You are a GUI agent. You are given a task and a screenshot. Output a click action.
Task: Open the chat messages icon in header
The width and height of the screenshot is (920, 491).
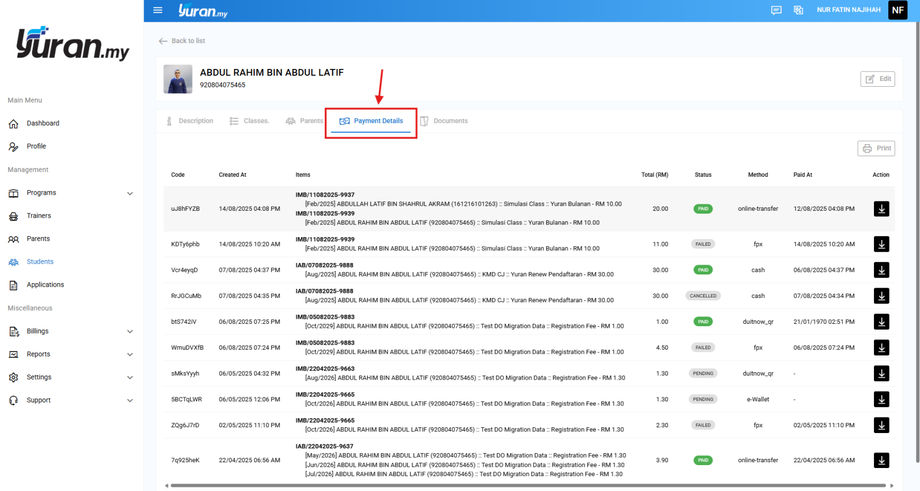click(776, 10)
